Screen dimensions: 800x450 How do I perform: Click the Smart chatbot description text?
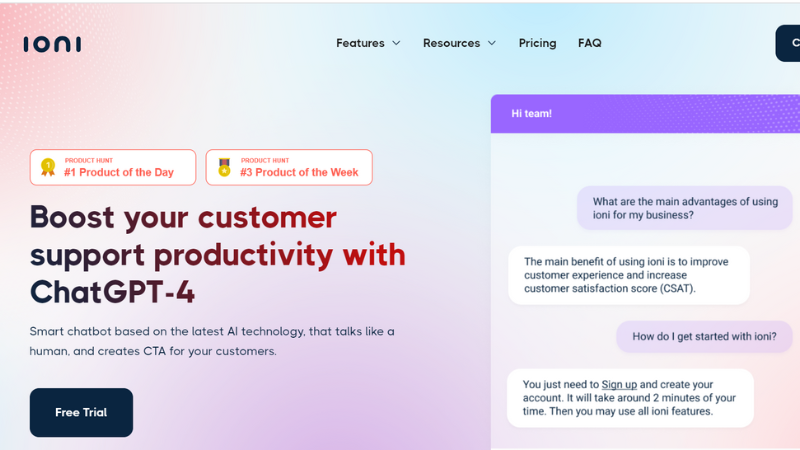[x=212, y=341]
